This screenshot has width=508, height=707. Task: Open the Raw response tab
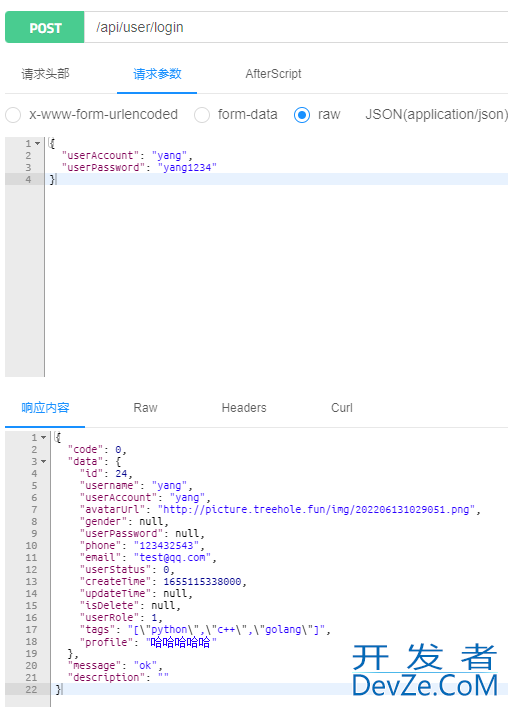tap(145, 408)
